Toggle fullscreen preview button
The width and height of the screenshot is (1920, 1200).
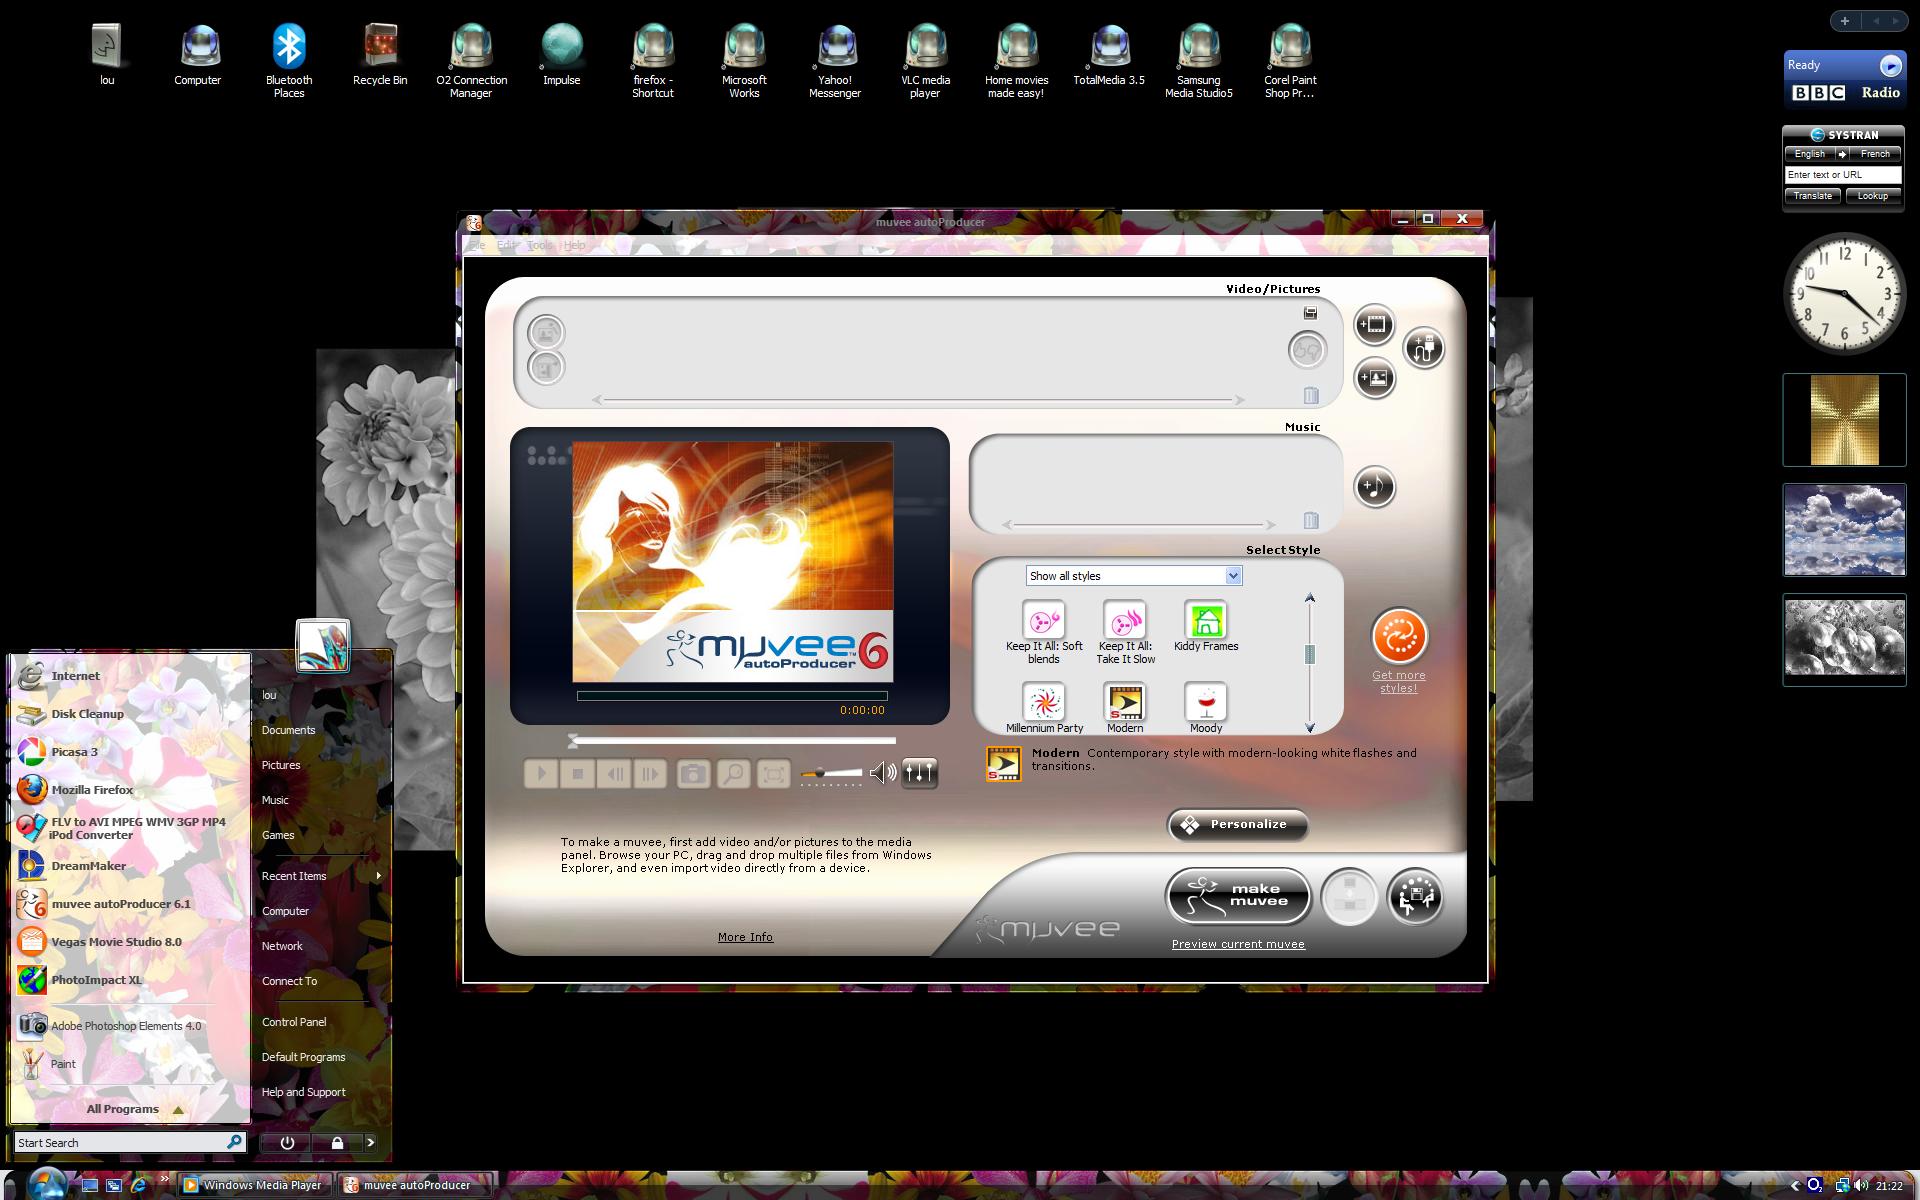[773, 773]
